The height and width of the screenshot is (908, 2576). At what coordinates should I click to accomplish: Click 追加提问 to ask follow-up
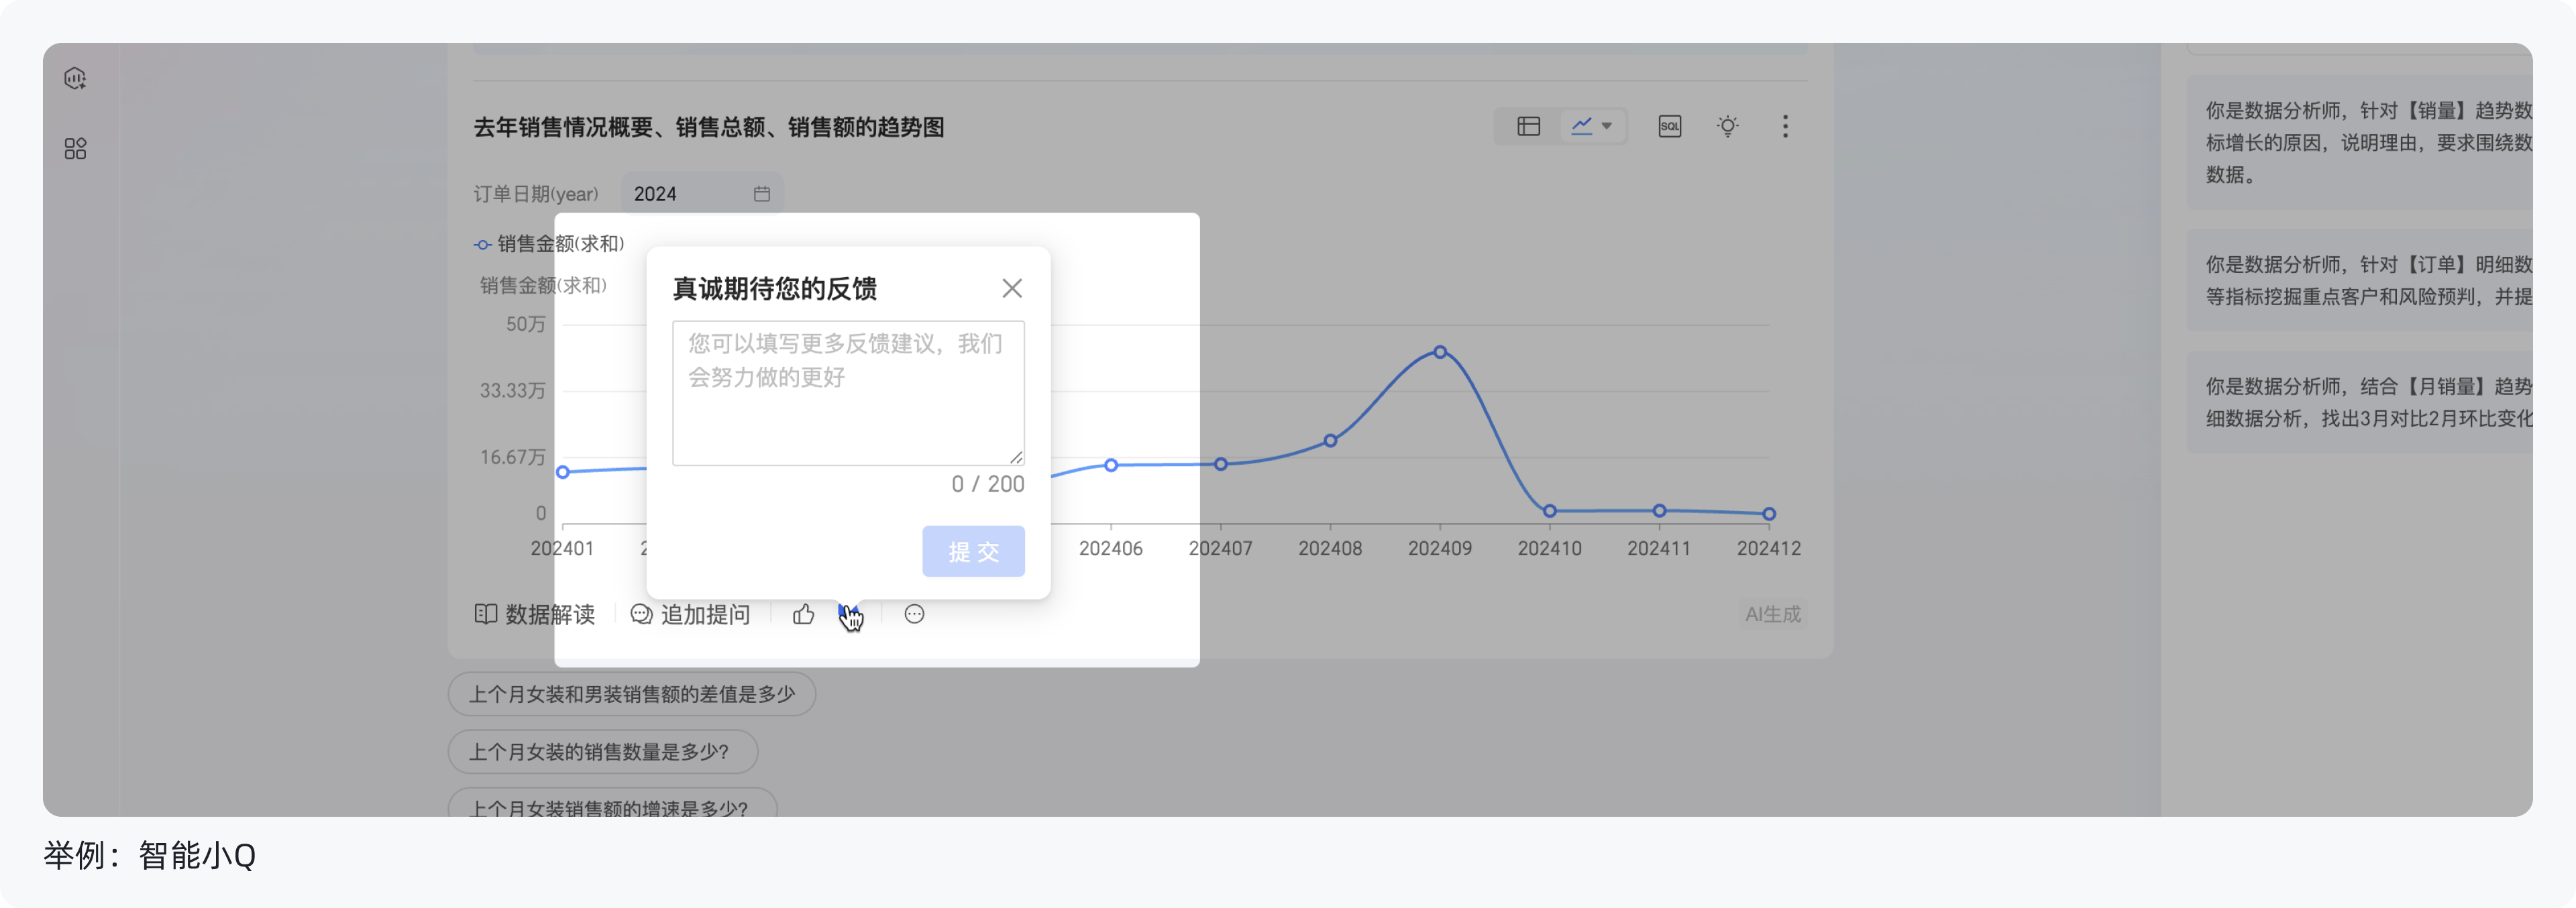[x=691, y=614]
